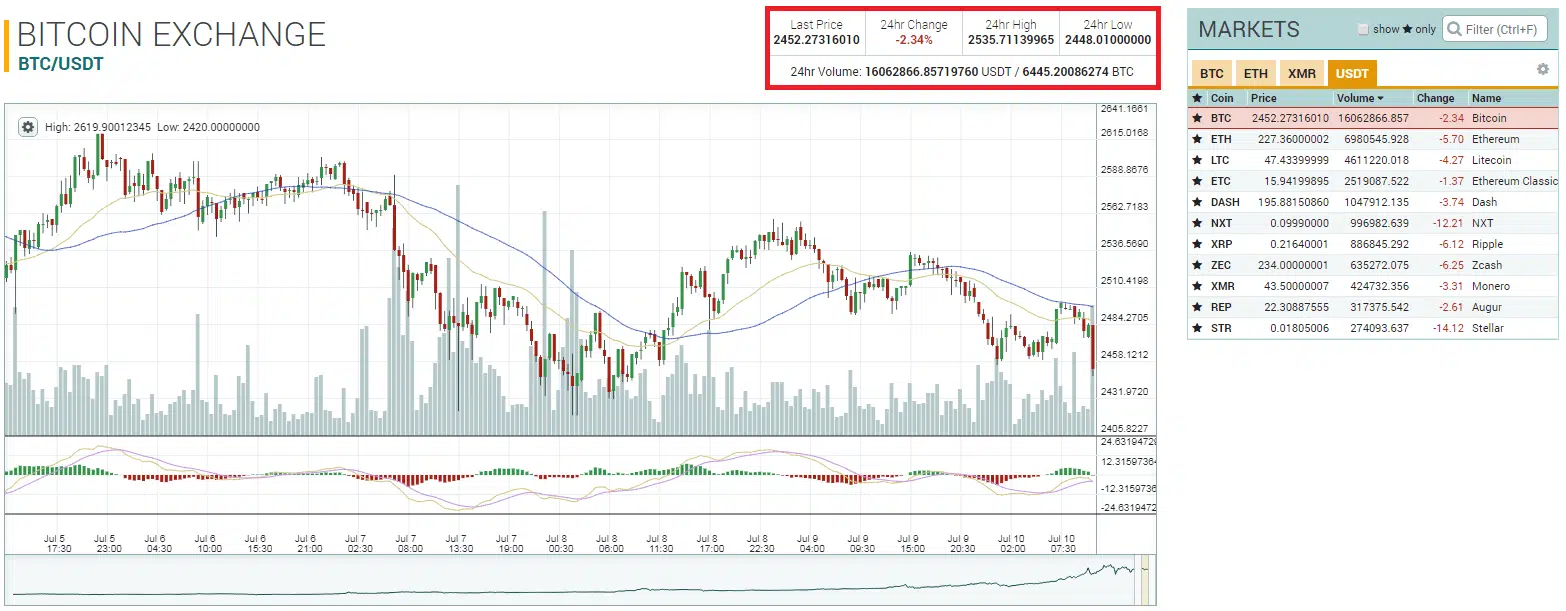Screen dimensions: 1566x611
Task: Mark DASH as a favorite star
Action: 1197,202
